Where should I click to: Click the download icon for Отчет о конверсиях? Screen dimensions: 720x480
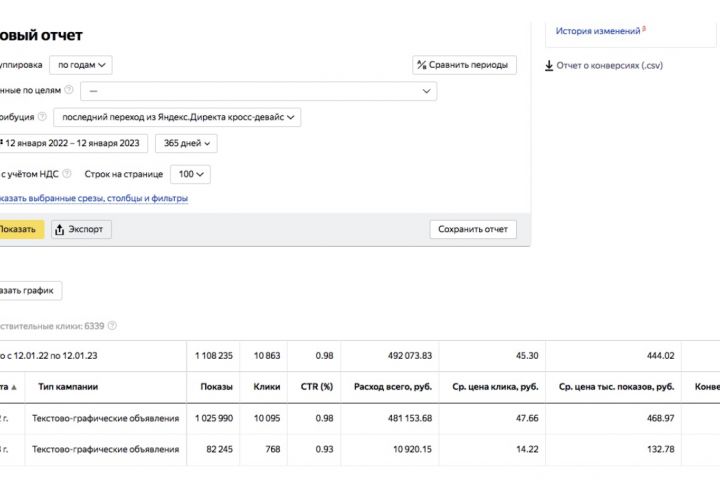pos(549,66)
